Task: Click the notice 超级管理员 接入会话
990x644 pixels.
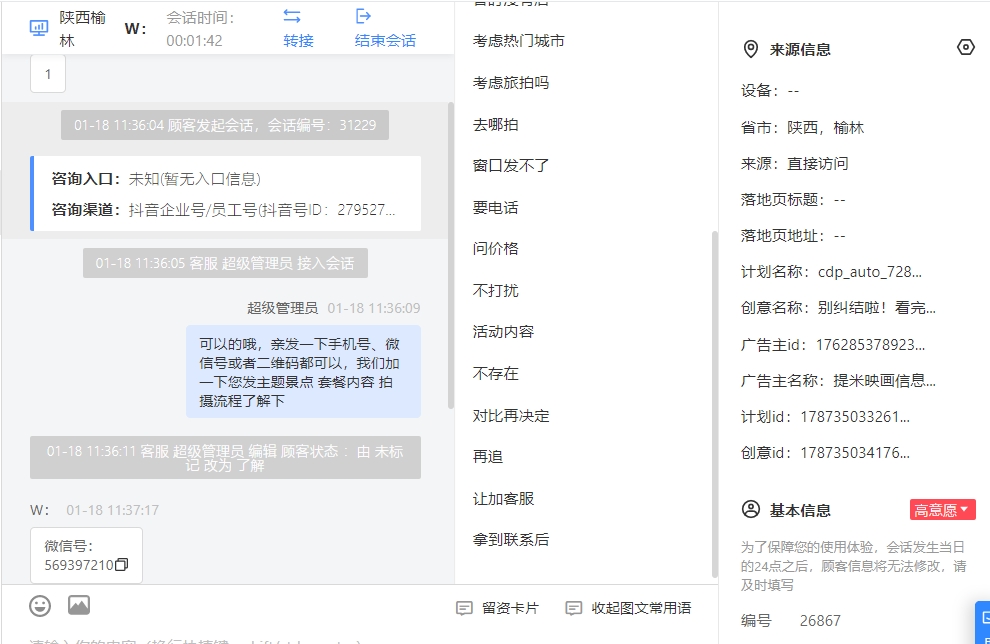Action: click(225, 263)
